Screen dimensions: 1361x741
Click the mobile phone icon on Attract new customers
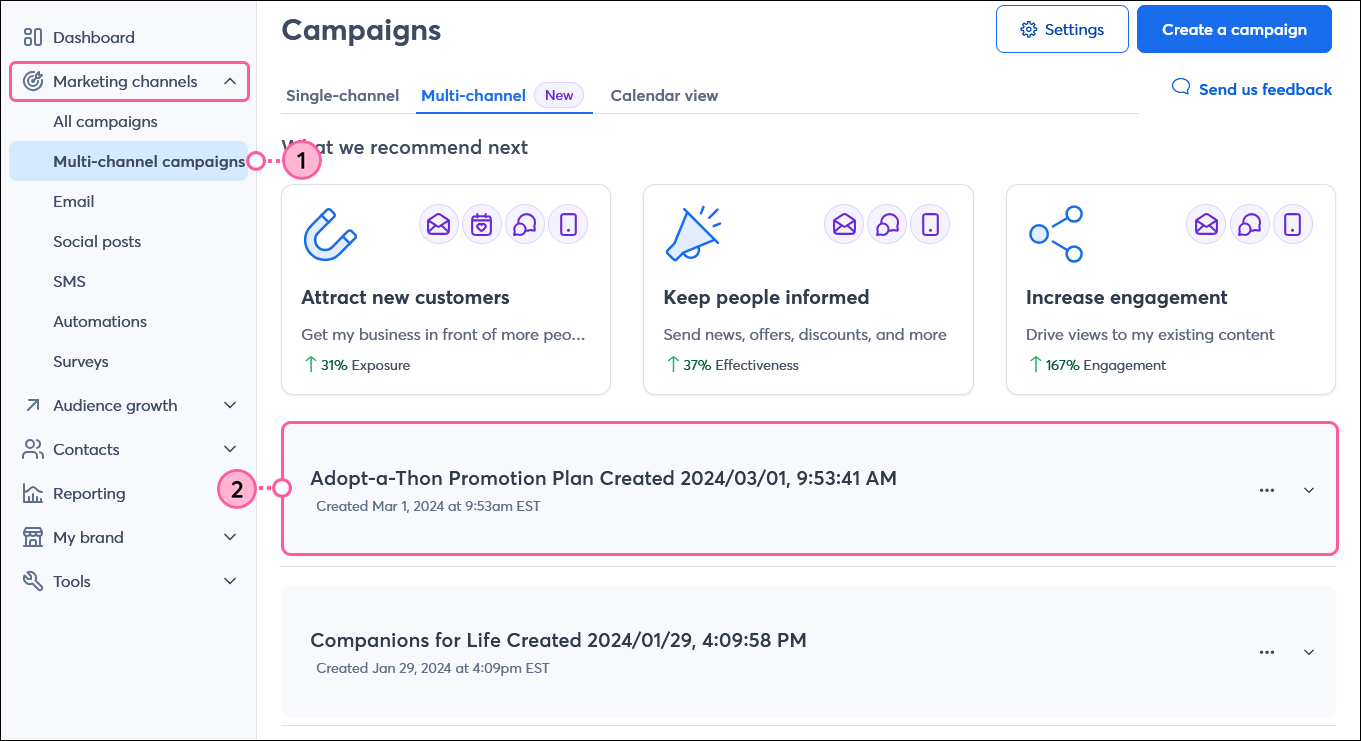[568, 224]
